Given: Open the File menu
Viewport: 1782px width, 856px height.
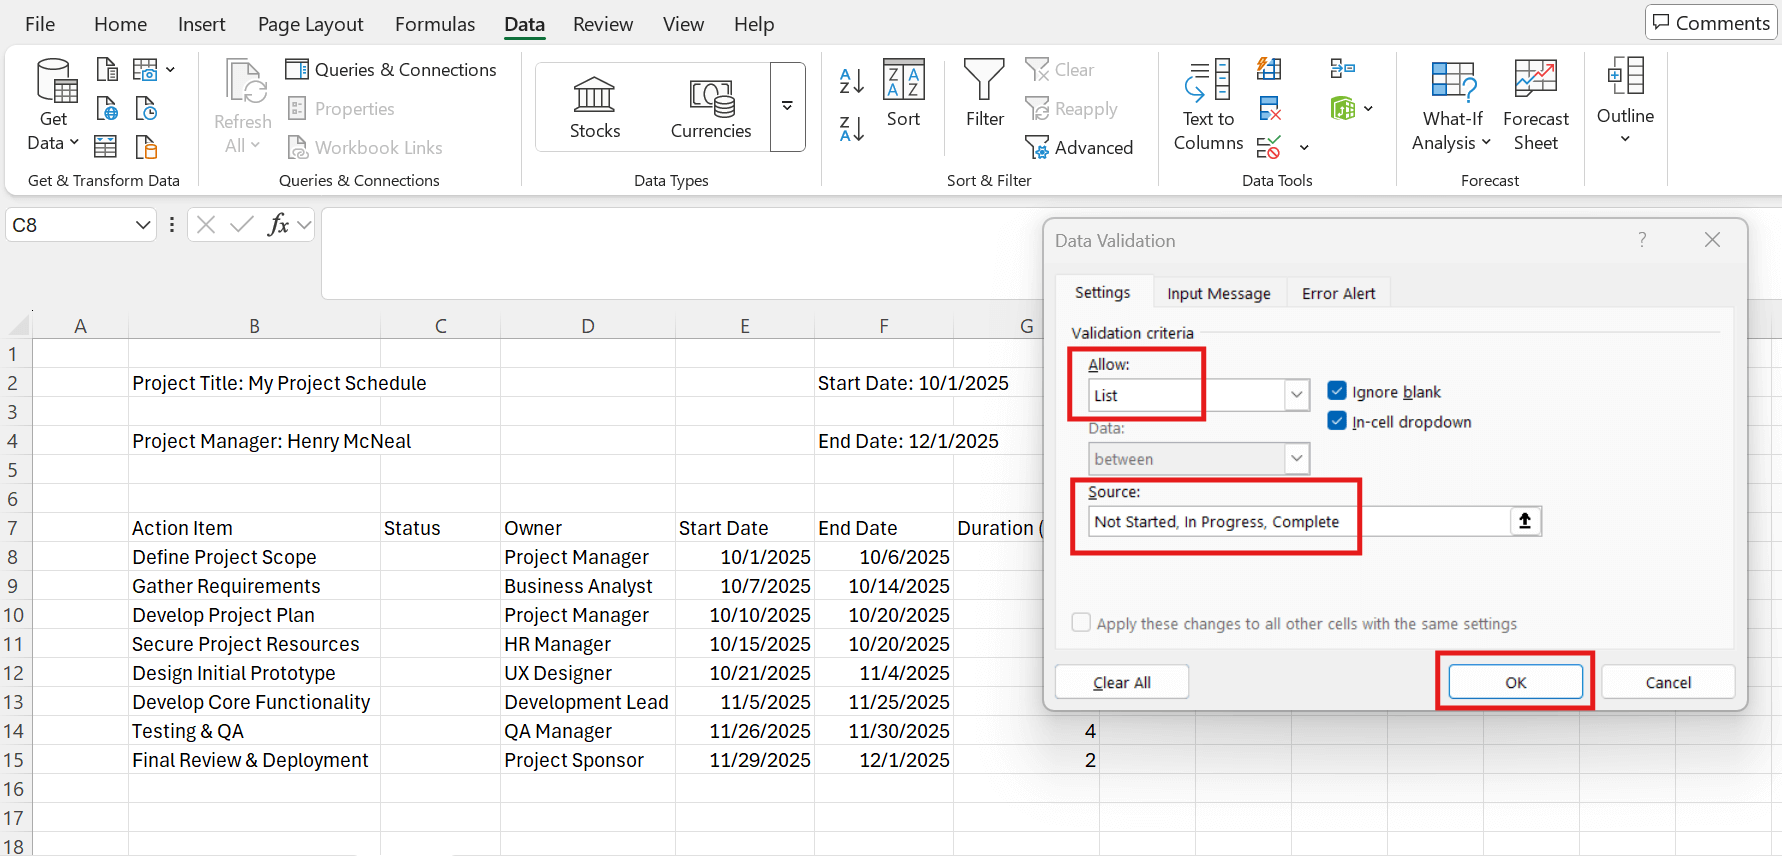Looking at the screenshot, I should click(40, 24).
